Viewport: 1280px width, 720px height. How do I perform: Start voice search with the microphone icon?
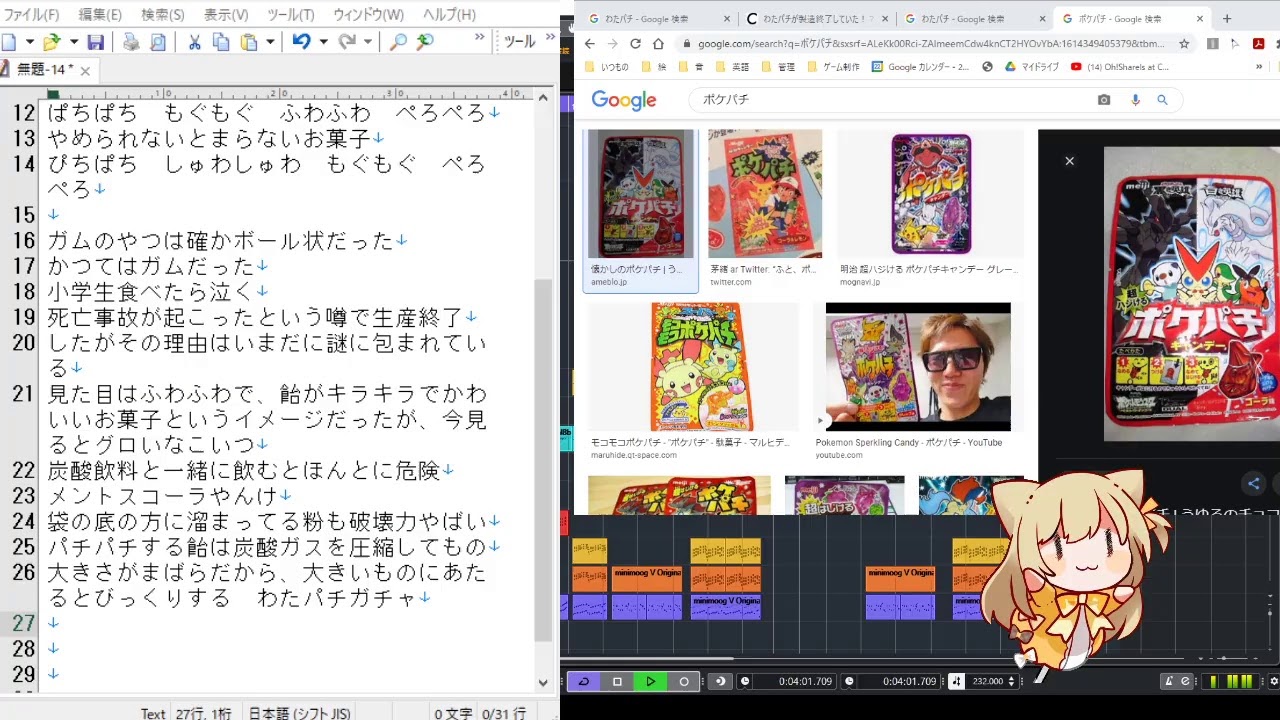coord(1135,100)
